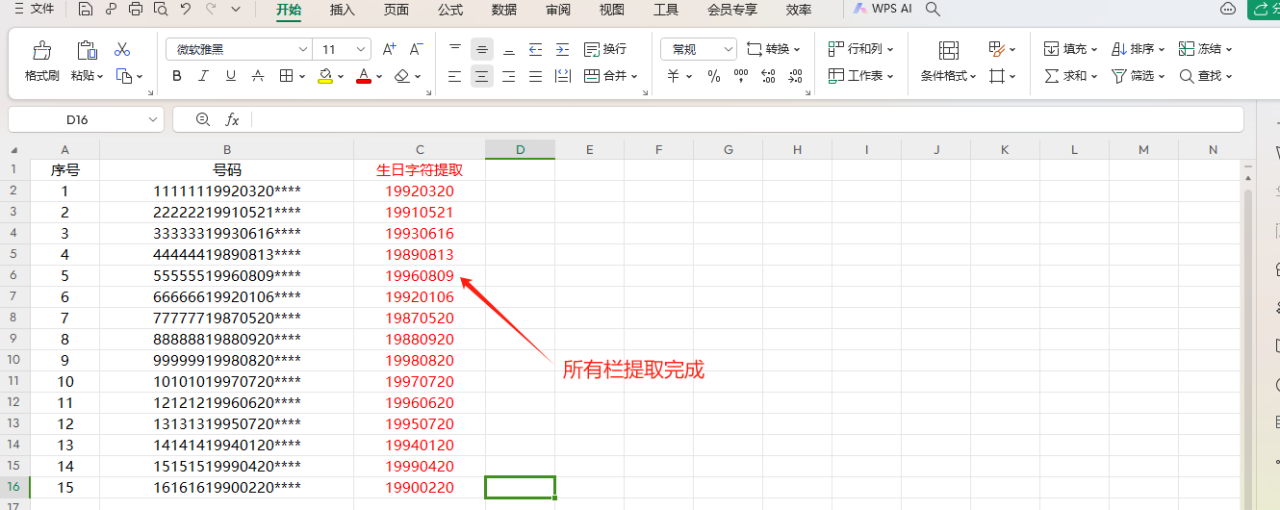
Task: Click the eraser clear-format icon
Action: 402,76
